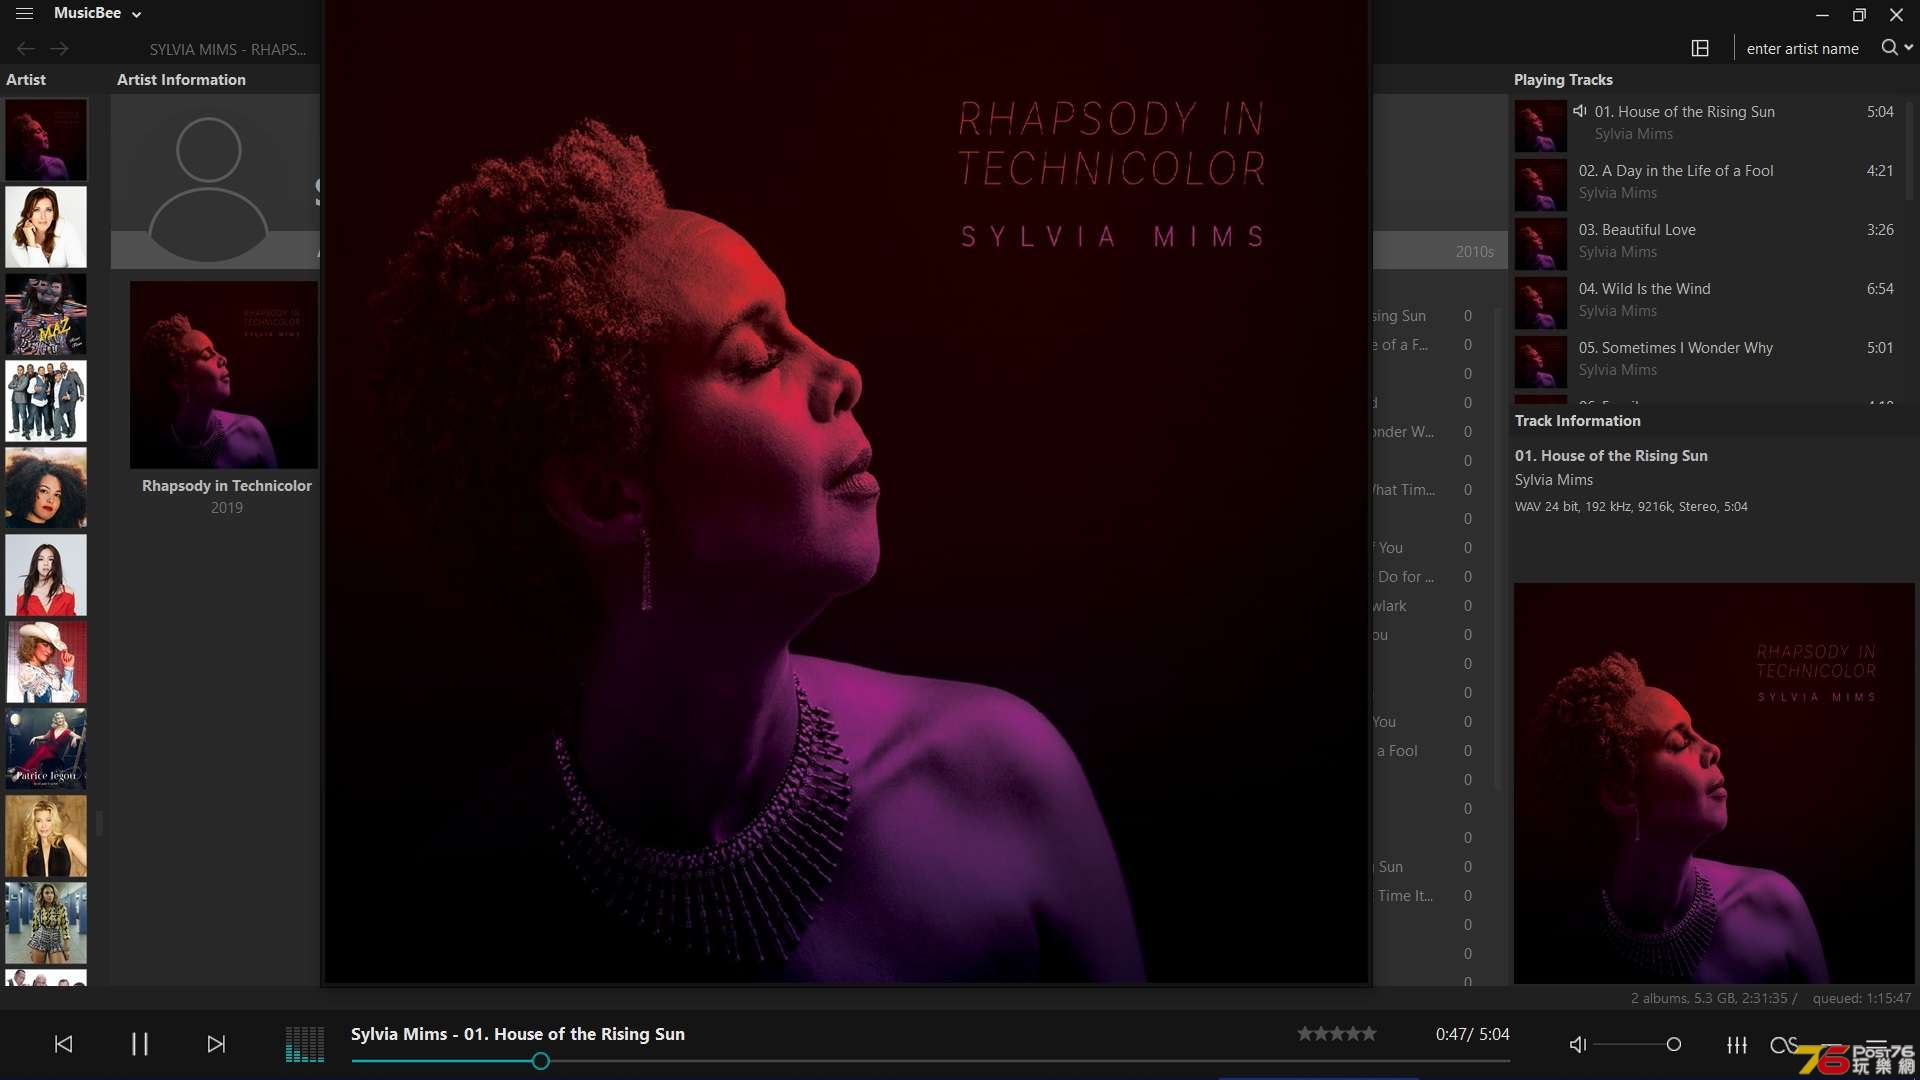Click the now playing title in player bar
This screenshot has height=1080, width=1920.
pyautogui.click(x=517, y=1033)
